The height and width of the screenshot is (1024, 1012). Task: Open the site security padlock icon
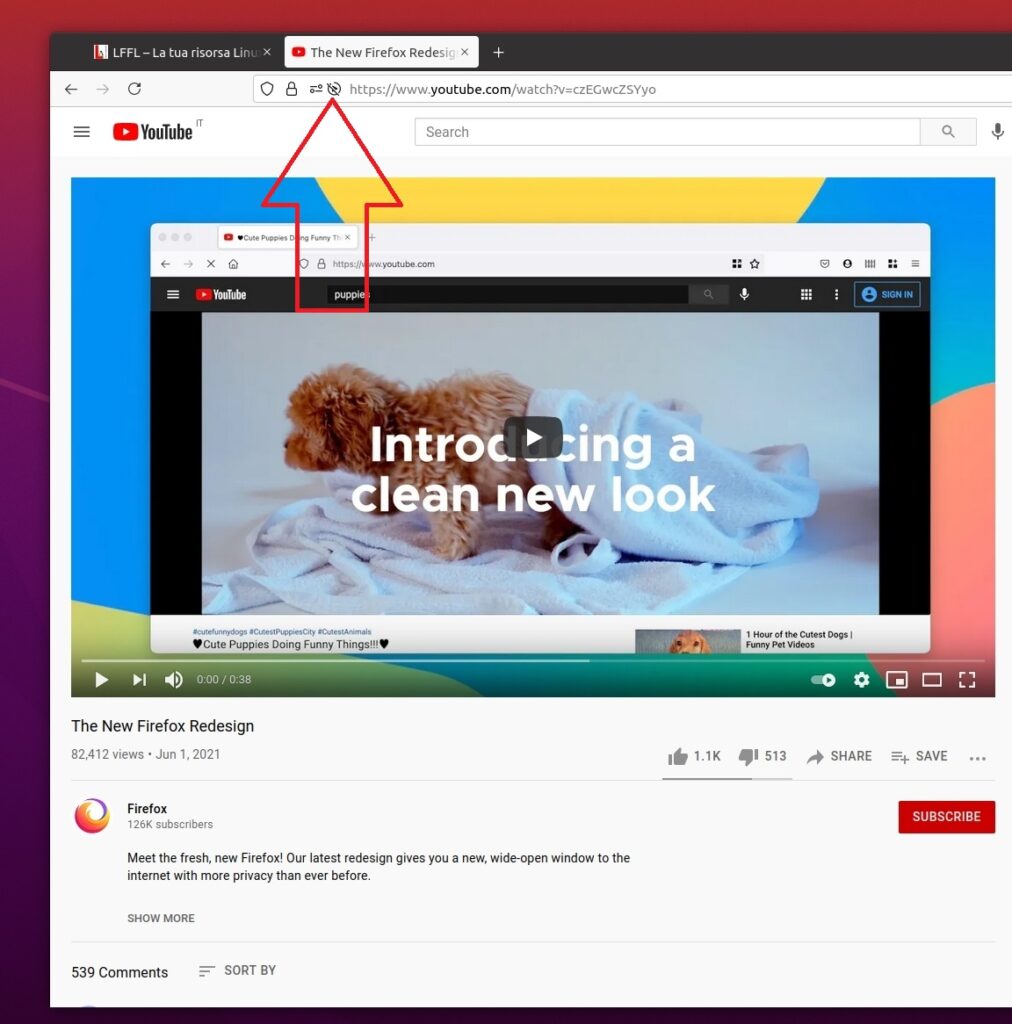tap(291, 89)
